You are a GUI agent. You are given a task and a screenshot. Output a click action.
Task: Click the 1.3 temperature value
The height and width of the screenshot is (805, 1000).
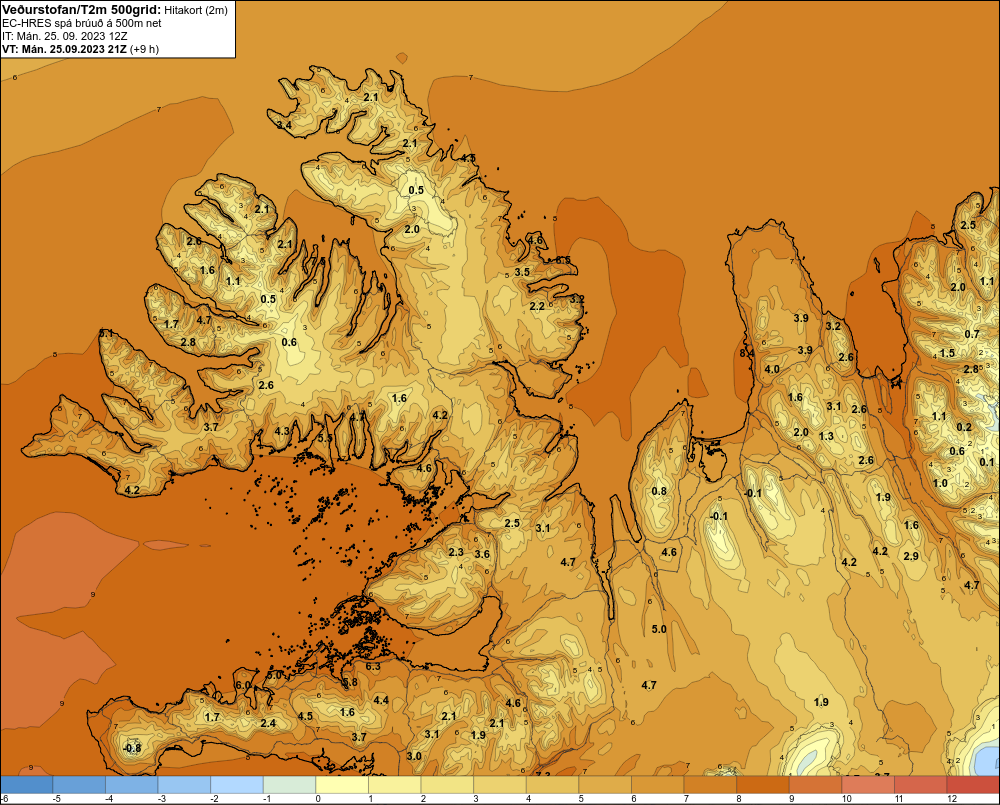[827, 436]
